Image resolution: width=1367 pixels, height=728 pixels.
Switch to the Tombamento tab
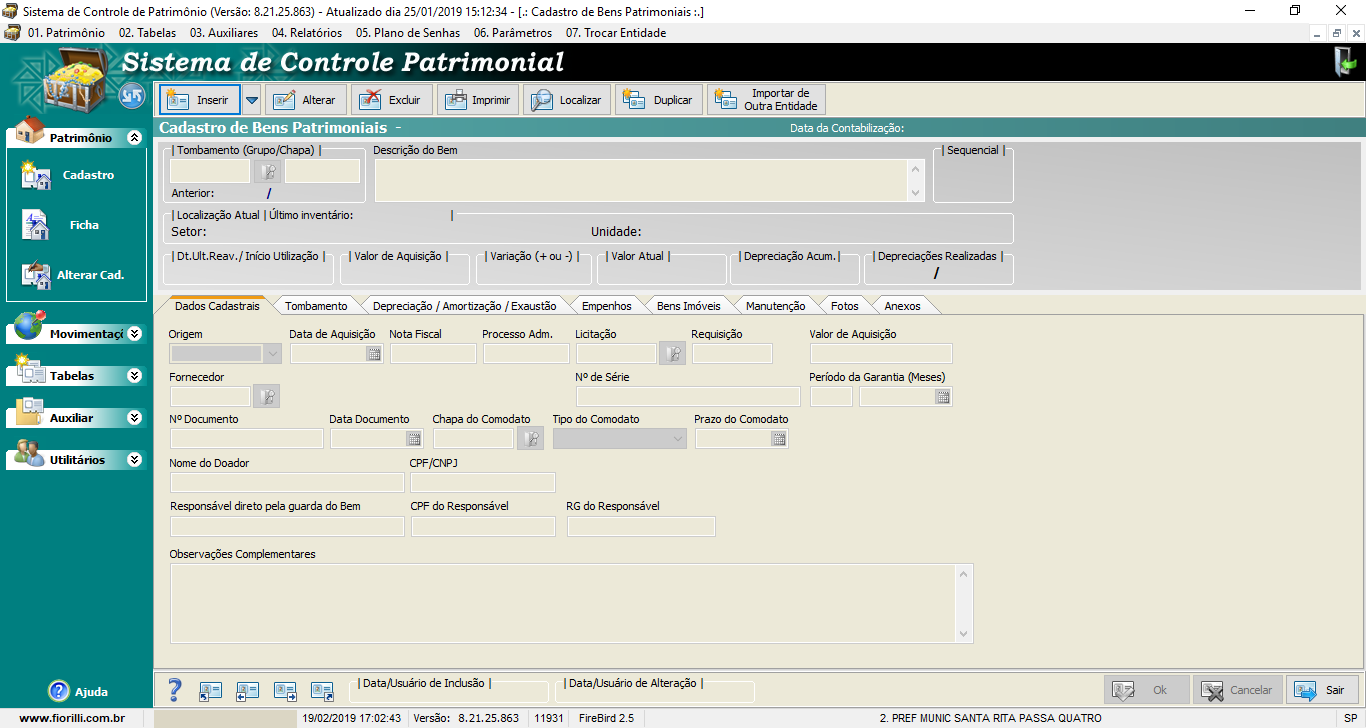316,306
